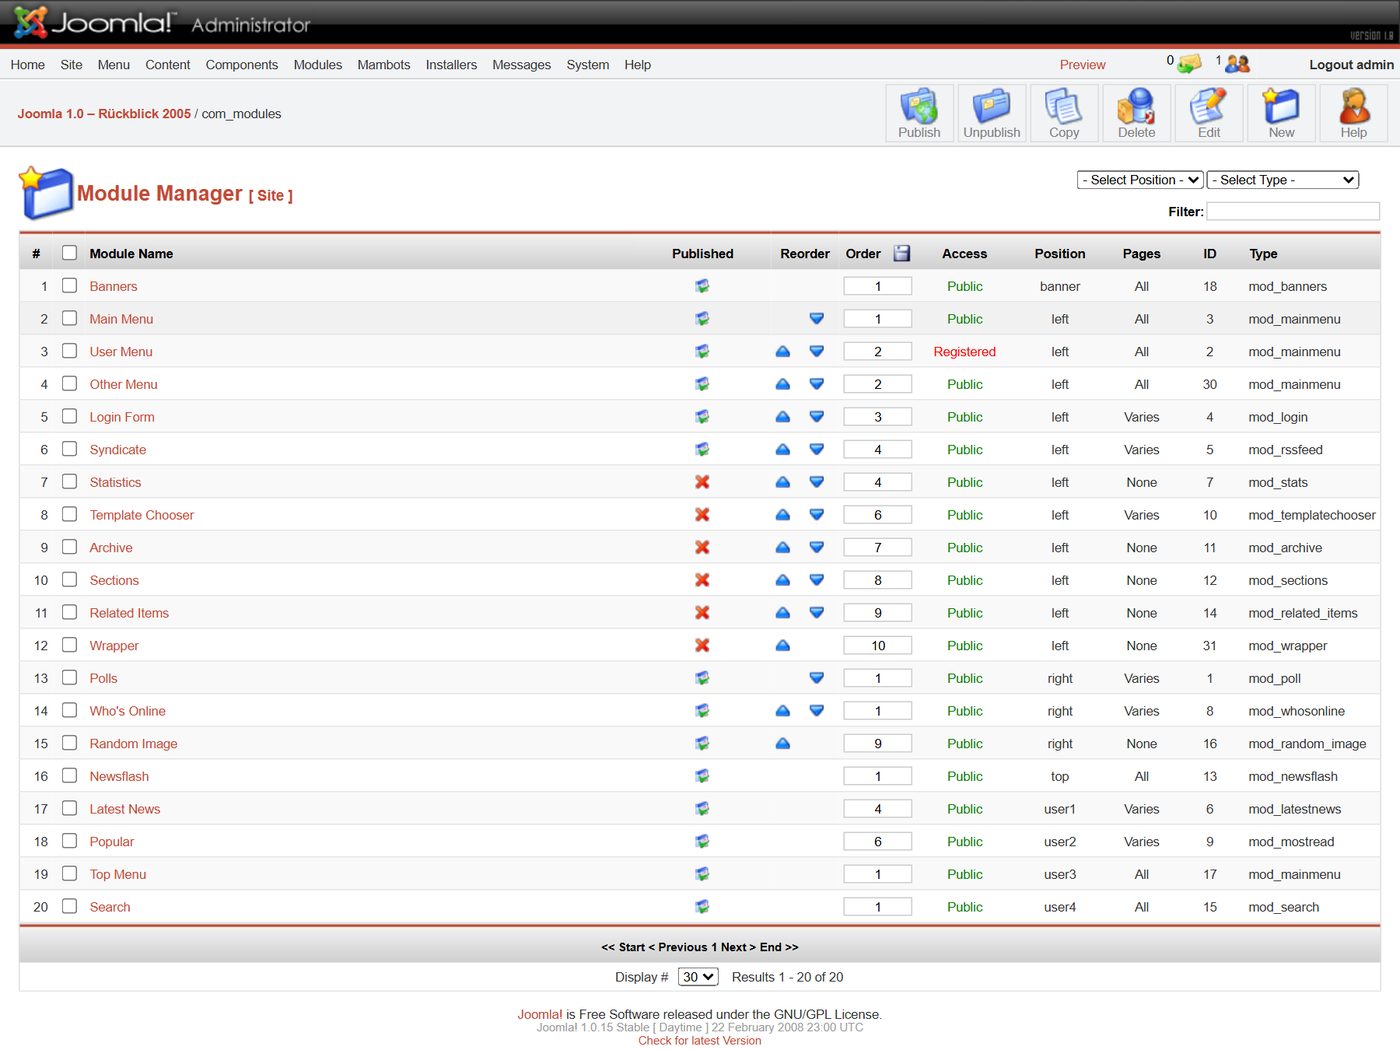This screenshot has width=1400, height=1050.
Task: Open the messages inbox icon in header
Action: pos(1189,64)
